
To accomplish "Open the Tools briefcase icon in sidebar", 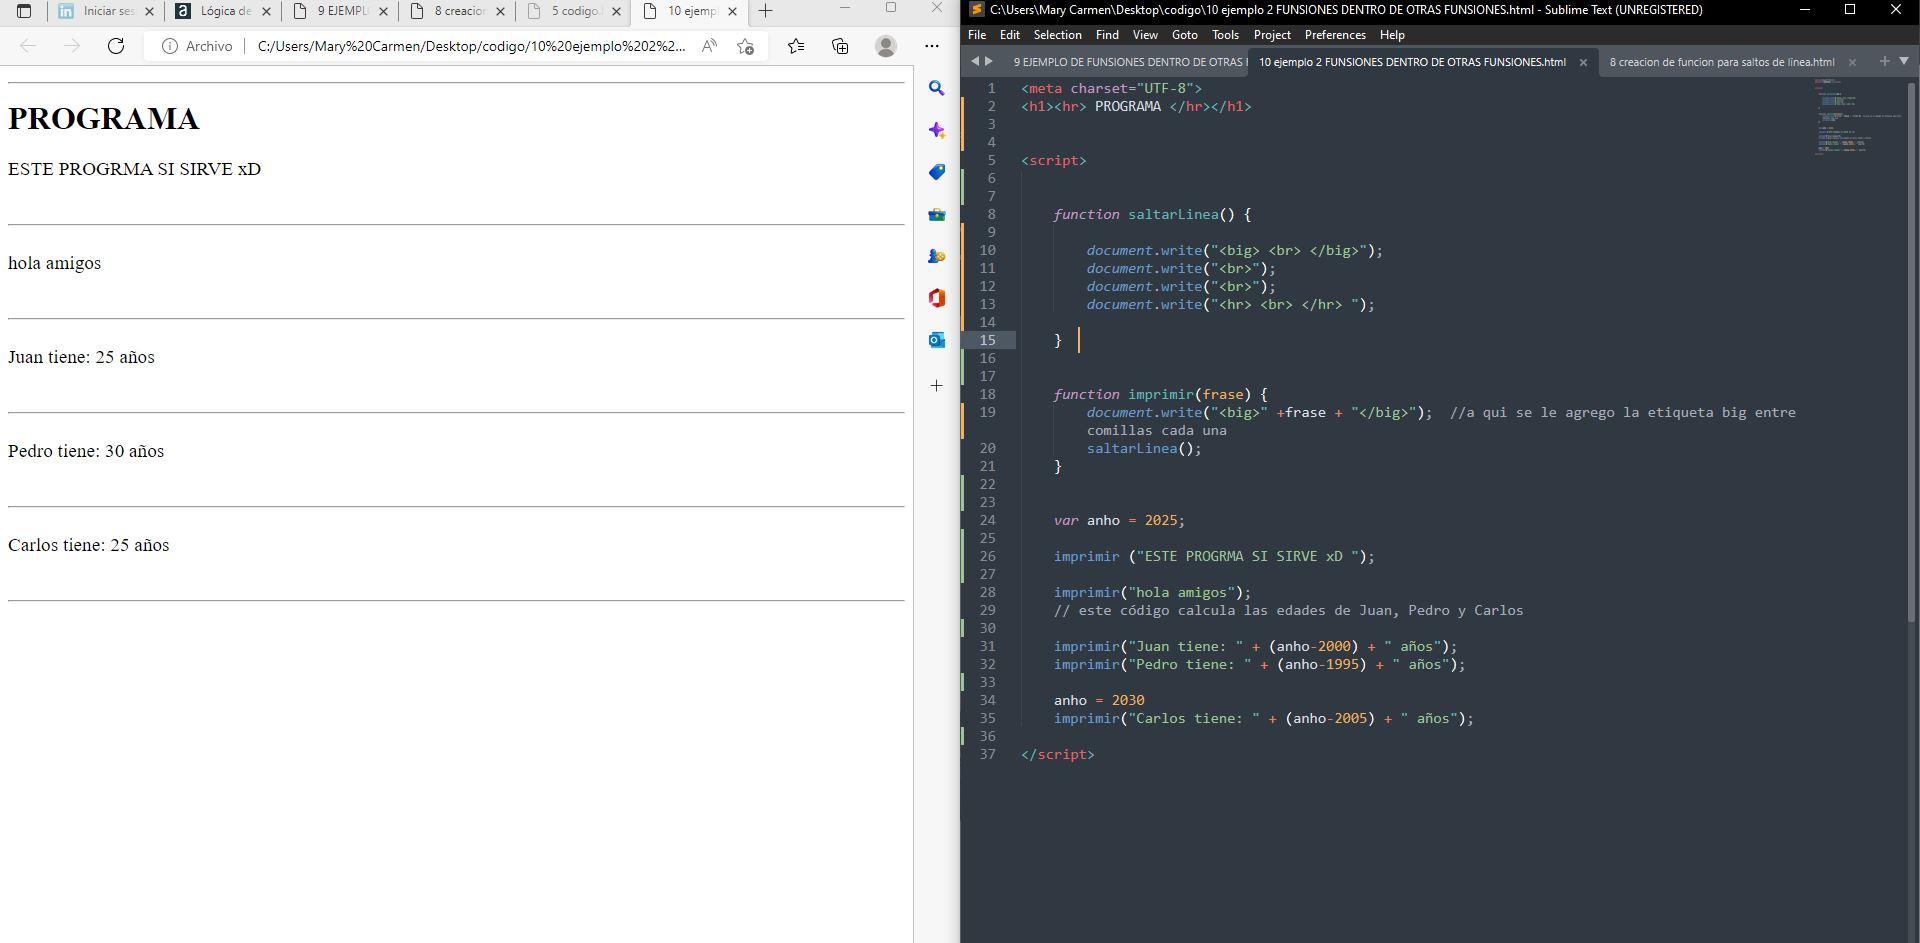I will [x=936, y=214].
